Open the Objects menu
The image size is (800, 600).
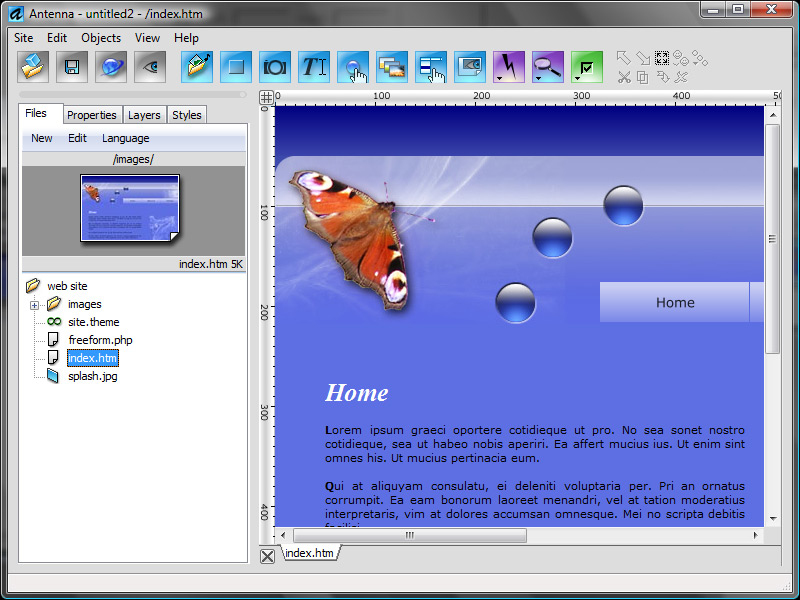point(101,38)
